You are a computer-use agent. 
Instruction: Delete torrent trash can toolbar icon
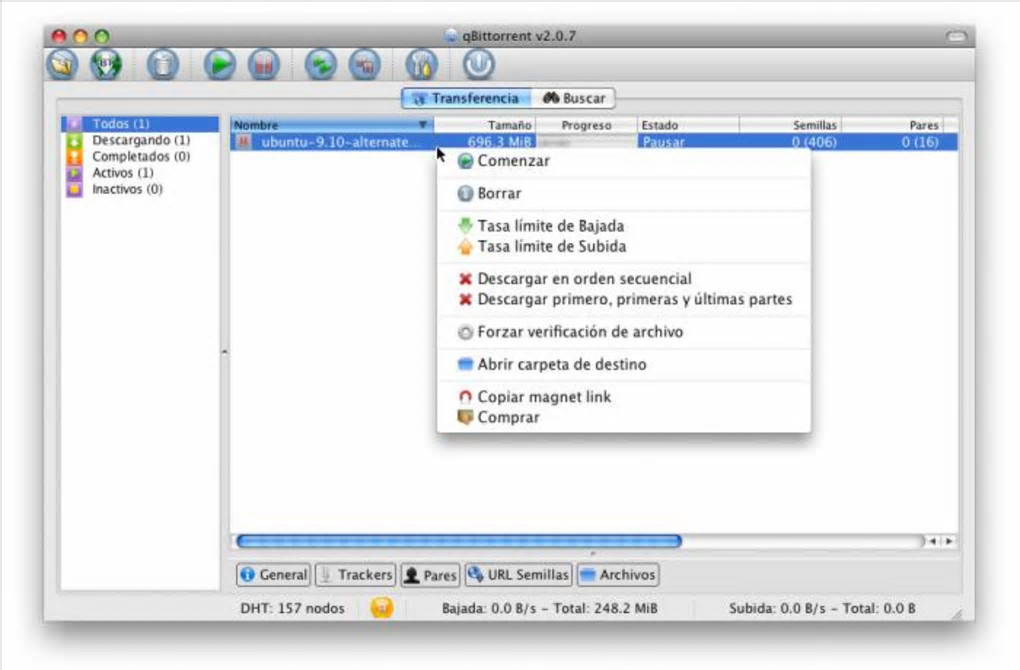[x=163, y=64]
